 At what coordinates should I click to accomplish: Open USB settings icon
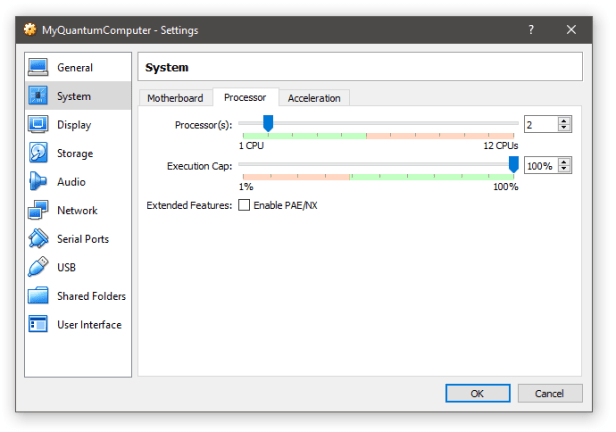[x=39, y=268]
